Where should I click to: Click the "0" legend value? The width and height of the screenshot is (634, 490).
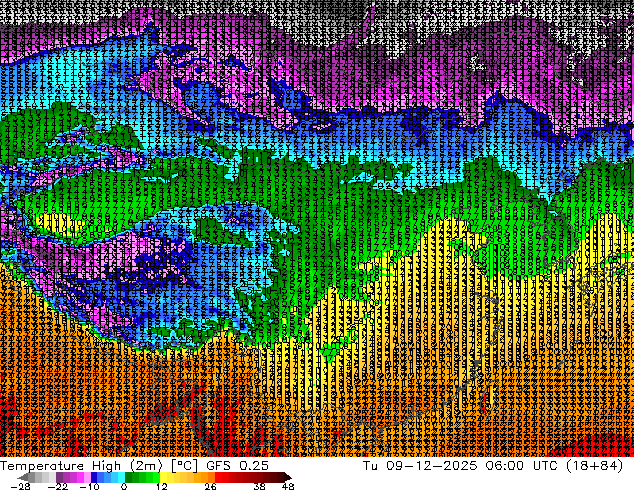(x=124, y=486)
